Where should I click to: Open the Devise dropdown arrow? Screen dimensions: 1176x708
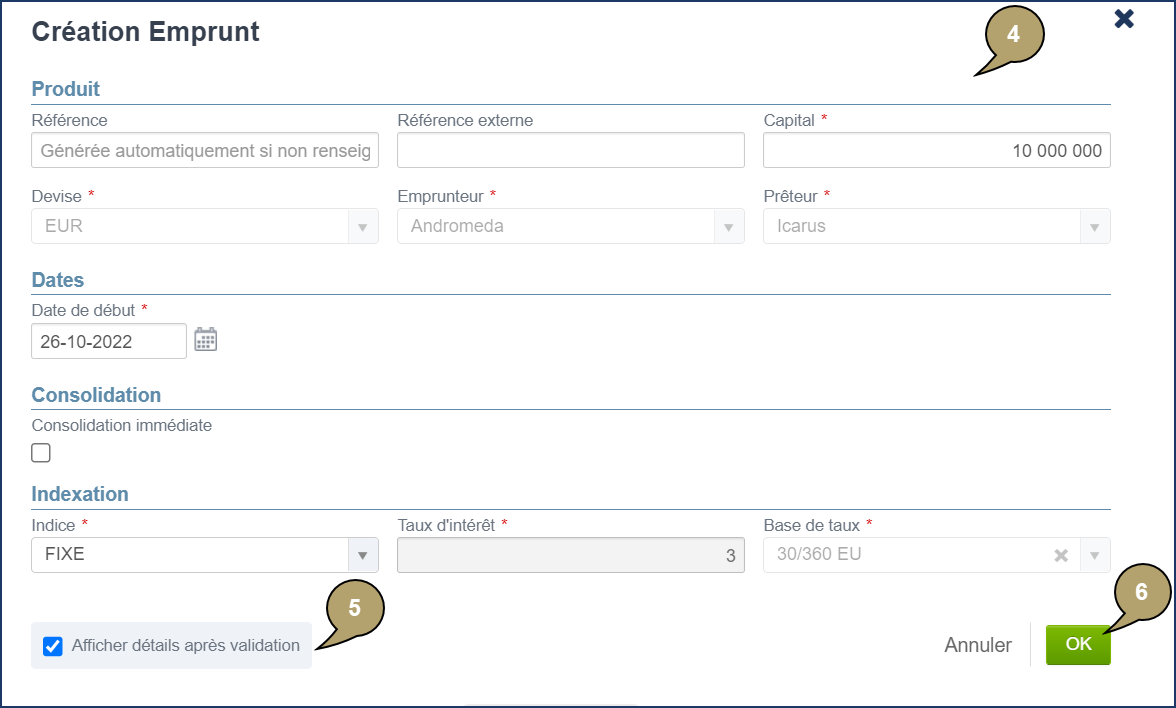(x=363, y=227)
